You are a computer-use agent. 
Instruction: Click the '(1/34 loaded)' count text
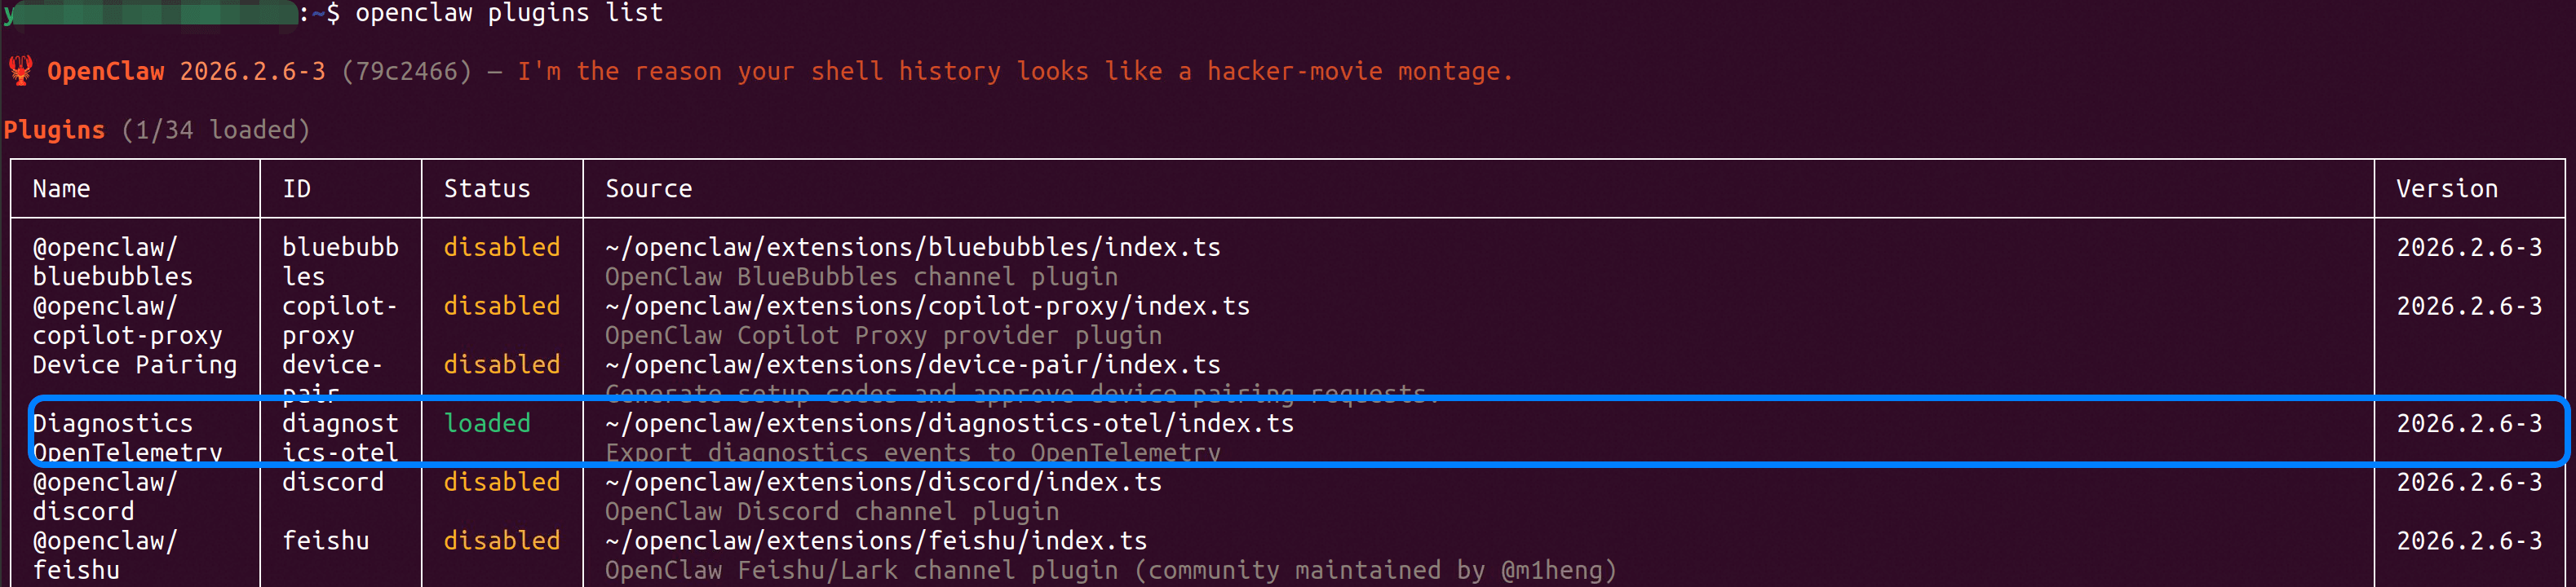(x=215, y=130)
